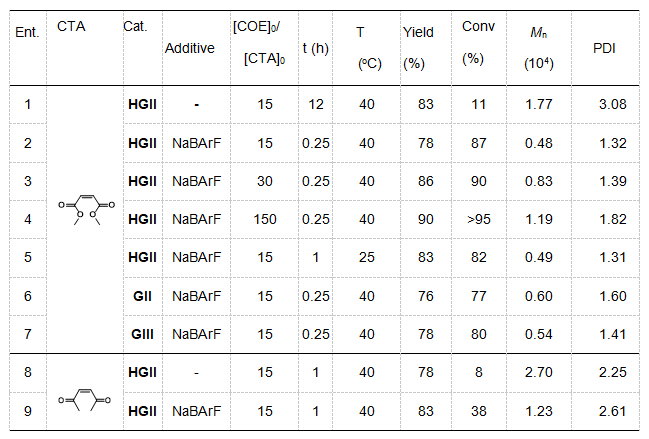This screenshot has height=439, width=649.
Task: Select the 'Cat.' column header
Action: [135, 27]
